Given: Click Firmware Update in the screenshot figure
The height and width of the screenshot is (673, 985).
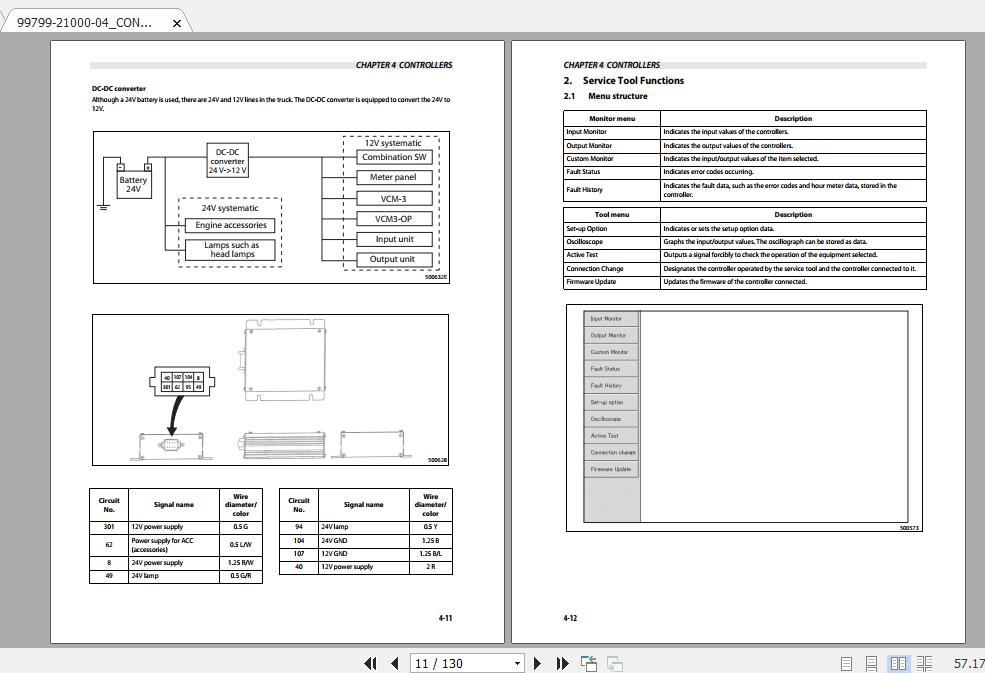Looking at the screenshot, I should click(x=611, y=469).
